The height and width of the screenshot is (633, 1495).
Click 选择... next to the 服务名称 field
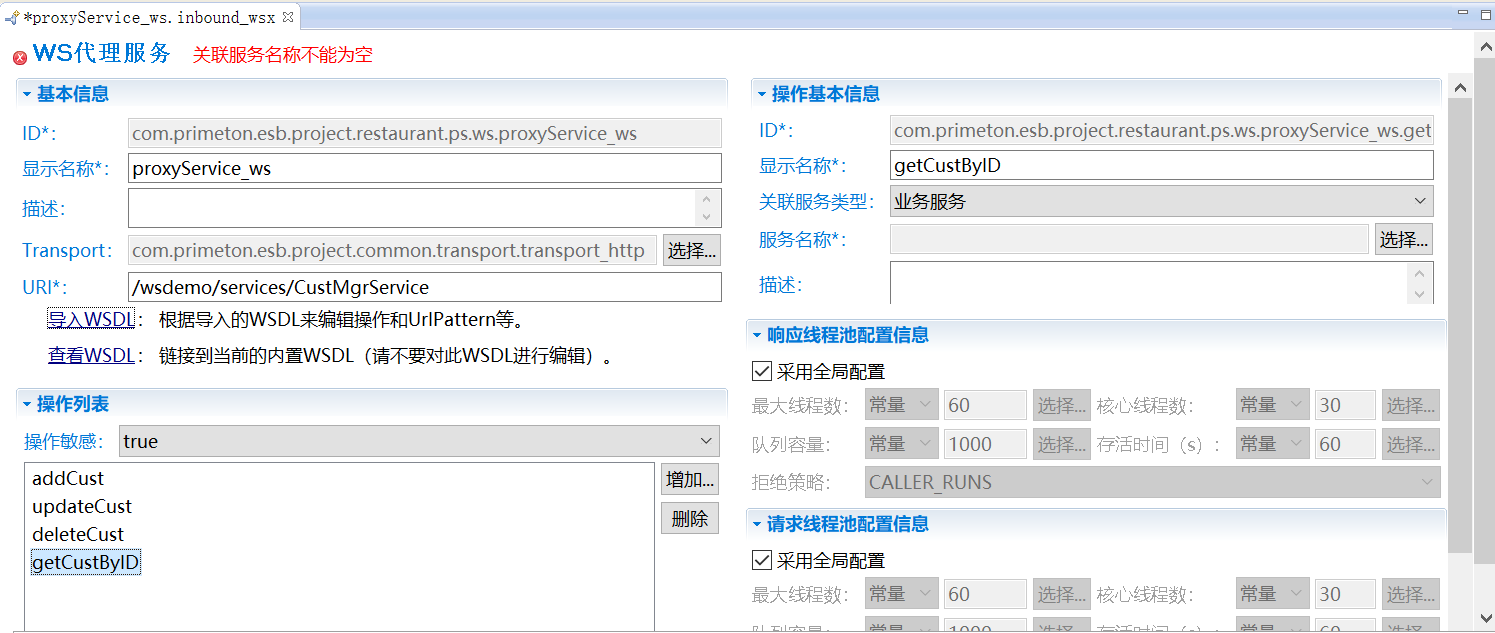click(x=1403, y=239)
